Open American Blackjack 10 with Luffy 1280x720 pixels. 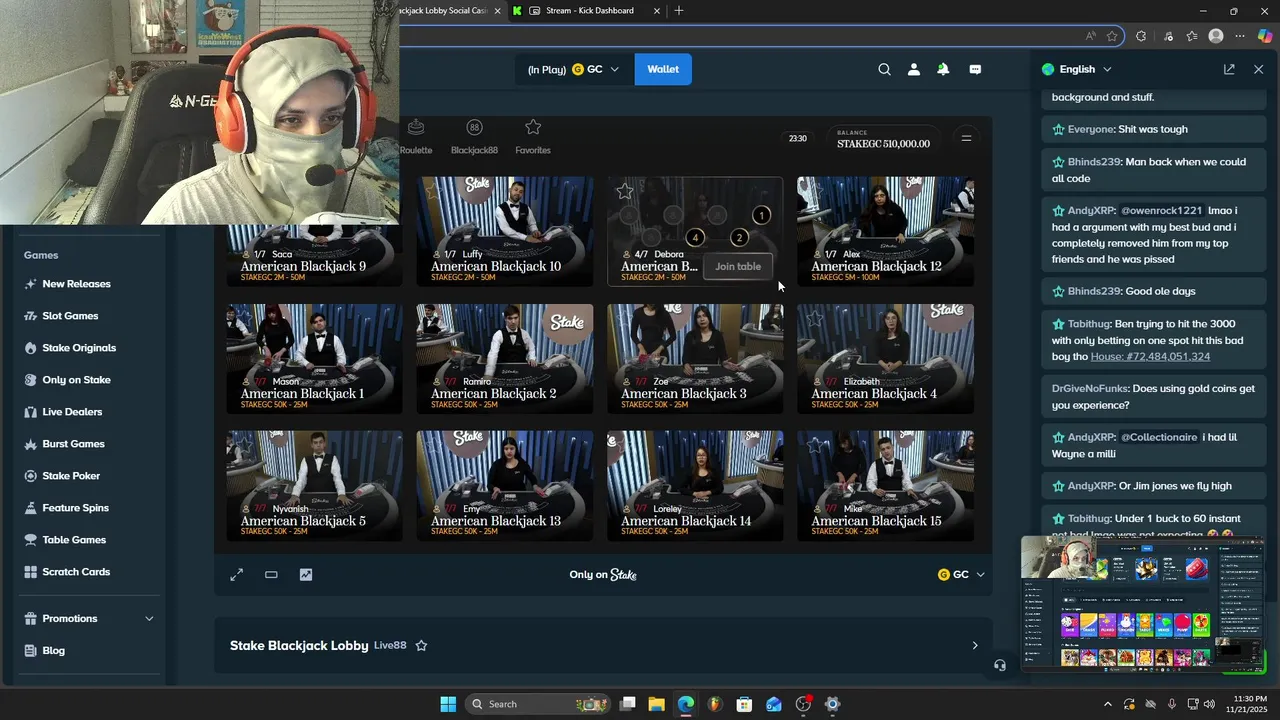[505, 232]
